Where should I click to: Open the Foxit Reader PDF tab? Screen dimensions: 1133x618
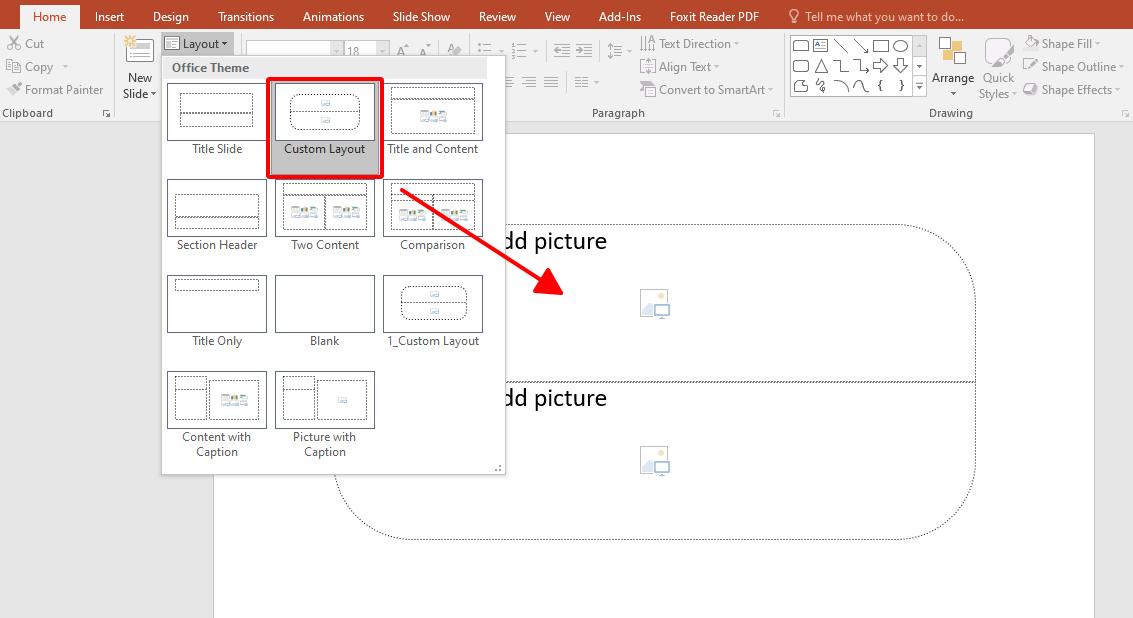tap(713, 16)
